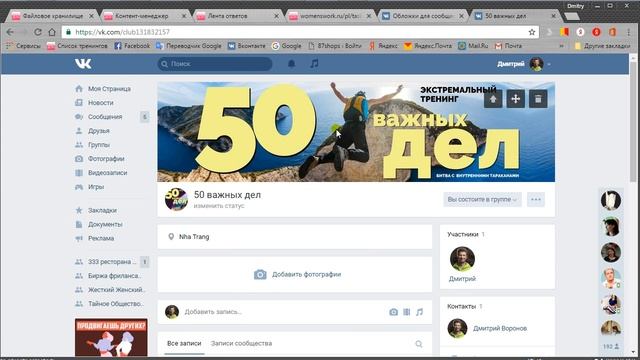Switch to the 'Файловое хранилище' browser tab
The image size is (640, 360).
click(x=53, y=16)
